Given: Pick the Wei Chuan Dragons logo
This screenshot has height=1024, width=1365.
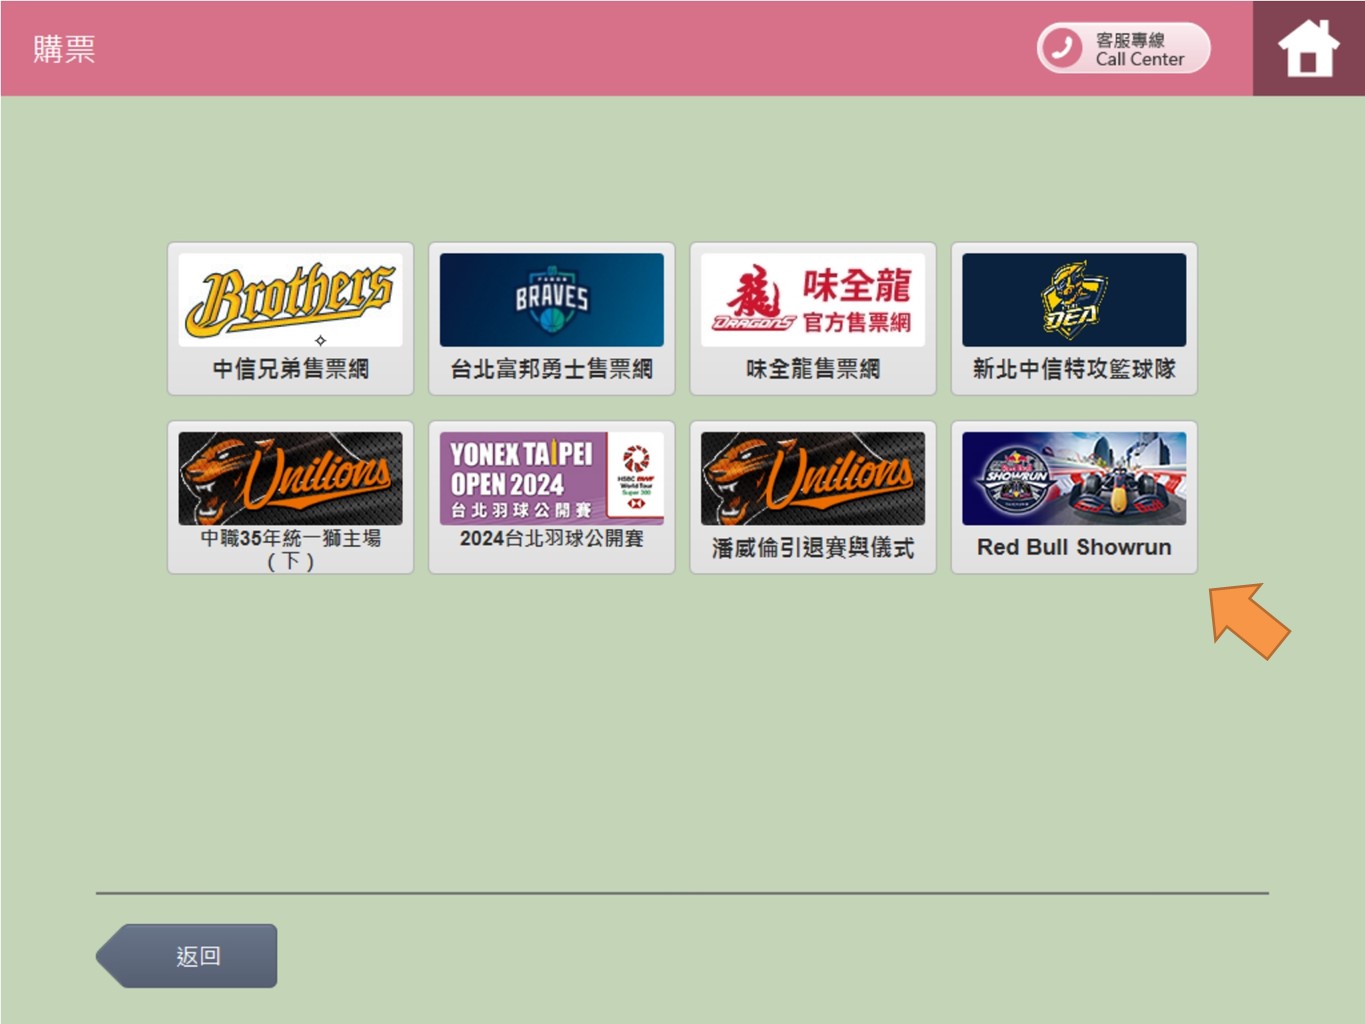Looking at the screenshot, I should coord(812,299).
